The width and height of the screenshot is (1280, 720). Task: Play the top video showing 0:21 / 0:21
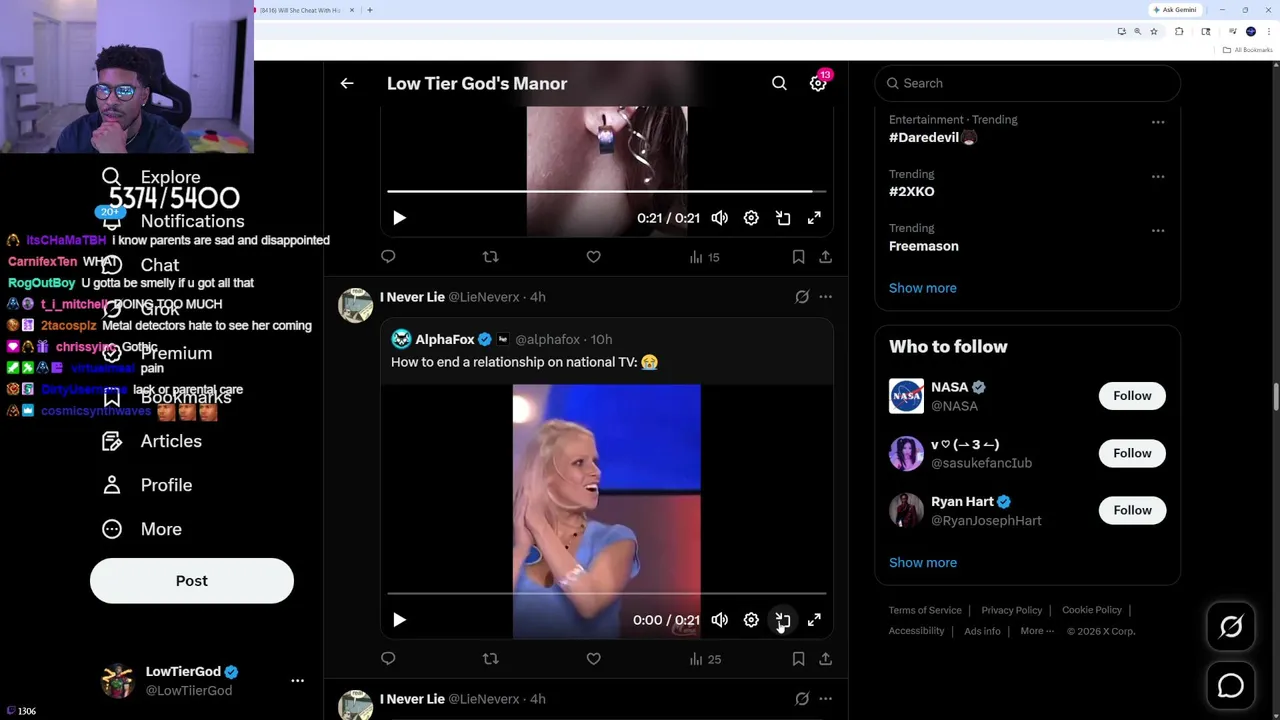(x=399, y=218)
